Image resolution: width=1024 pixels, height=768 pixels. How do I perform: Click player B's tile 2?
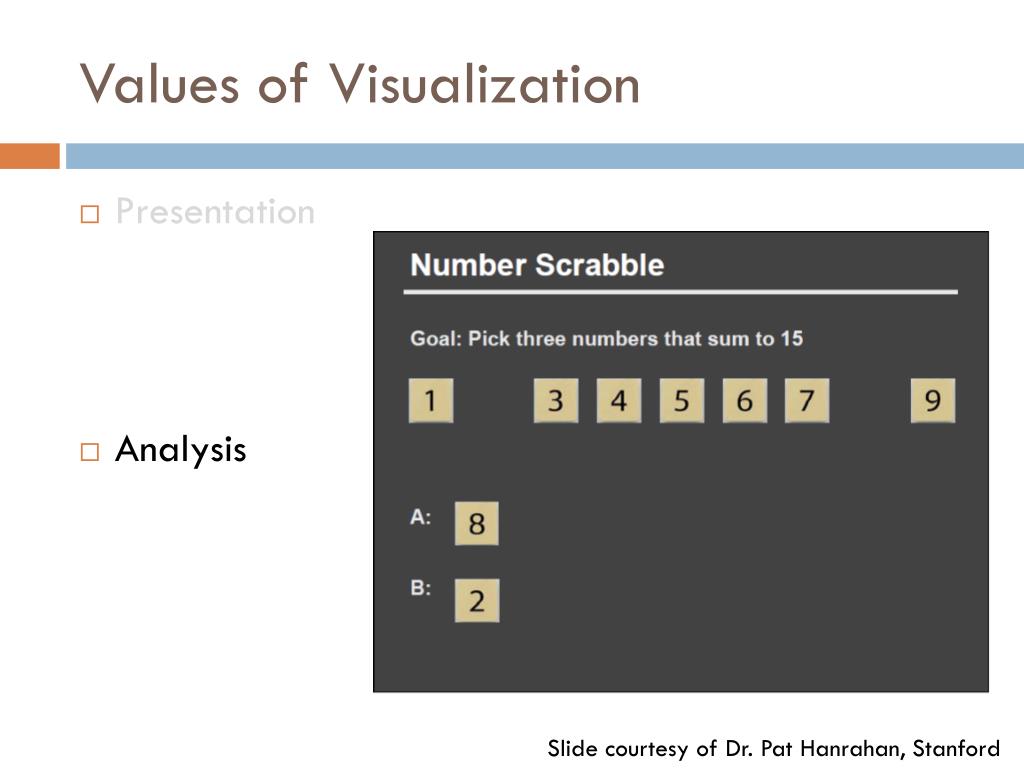(x=477, y=600)
